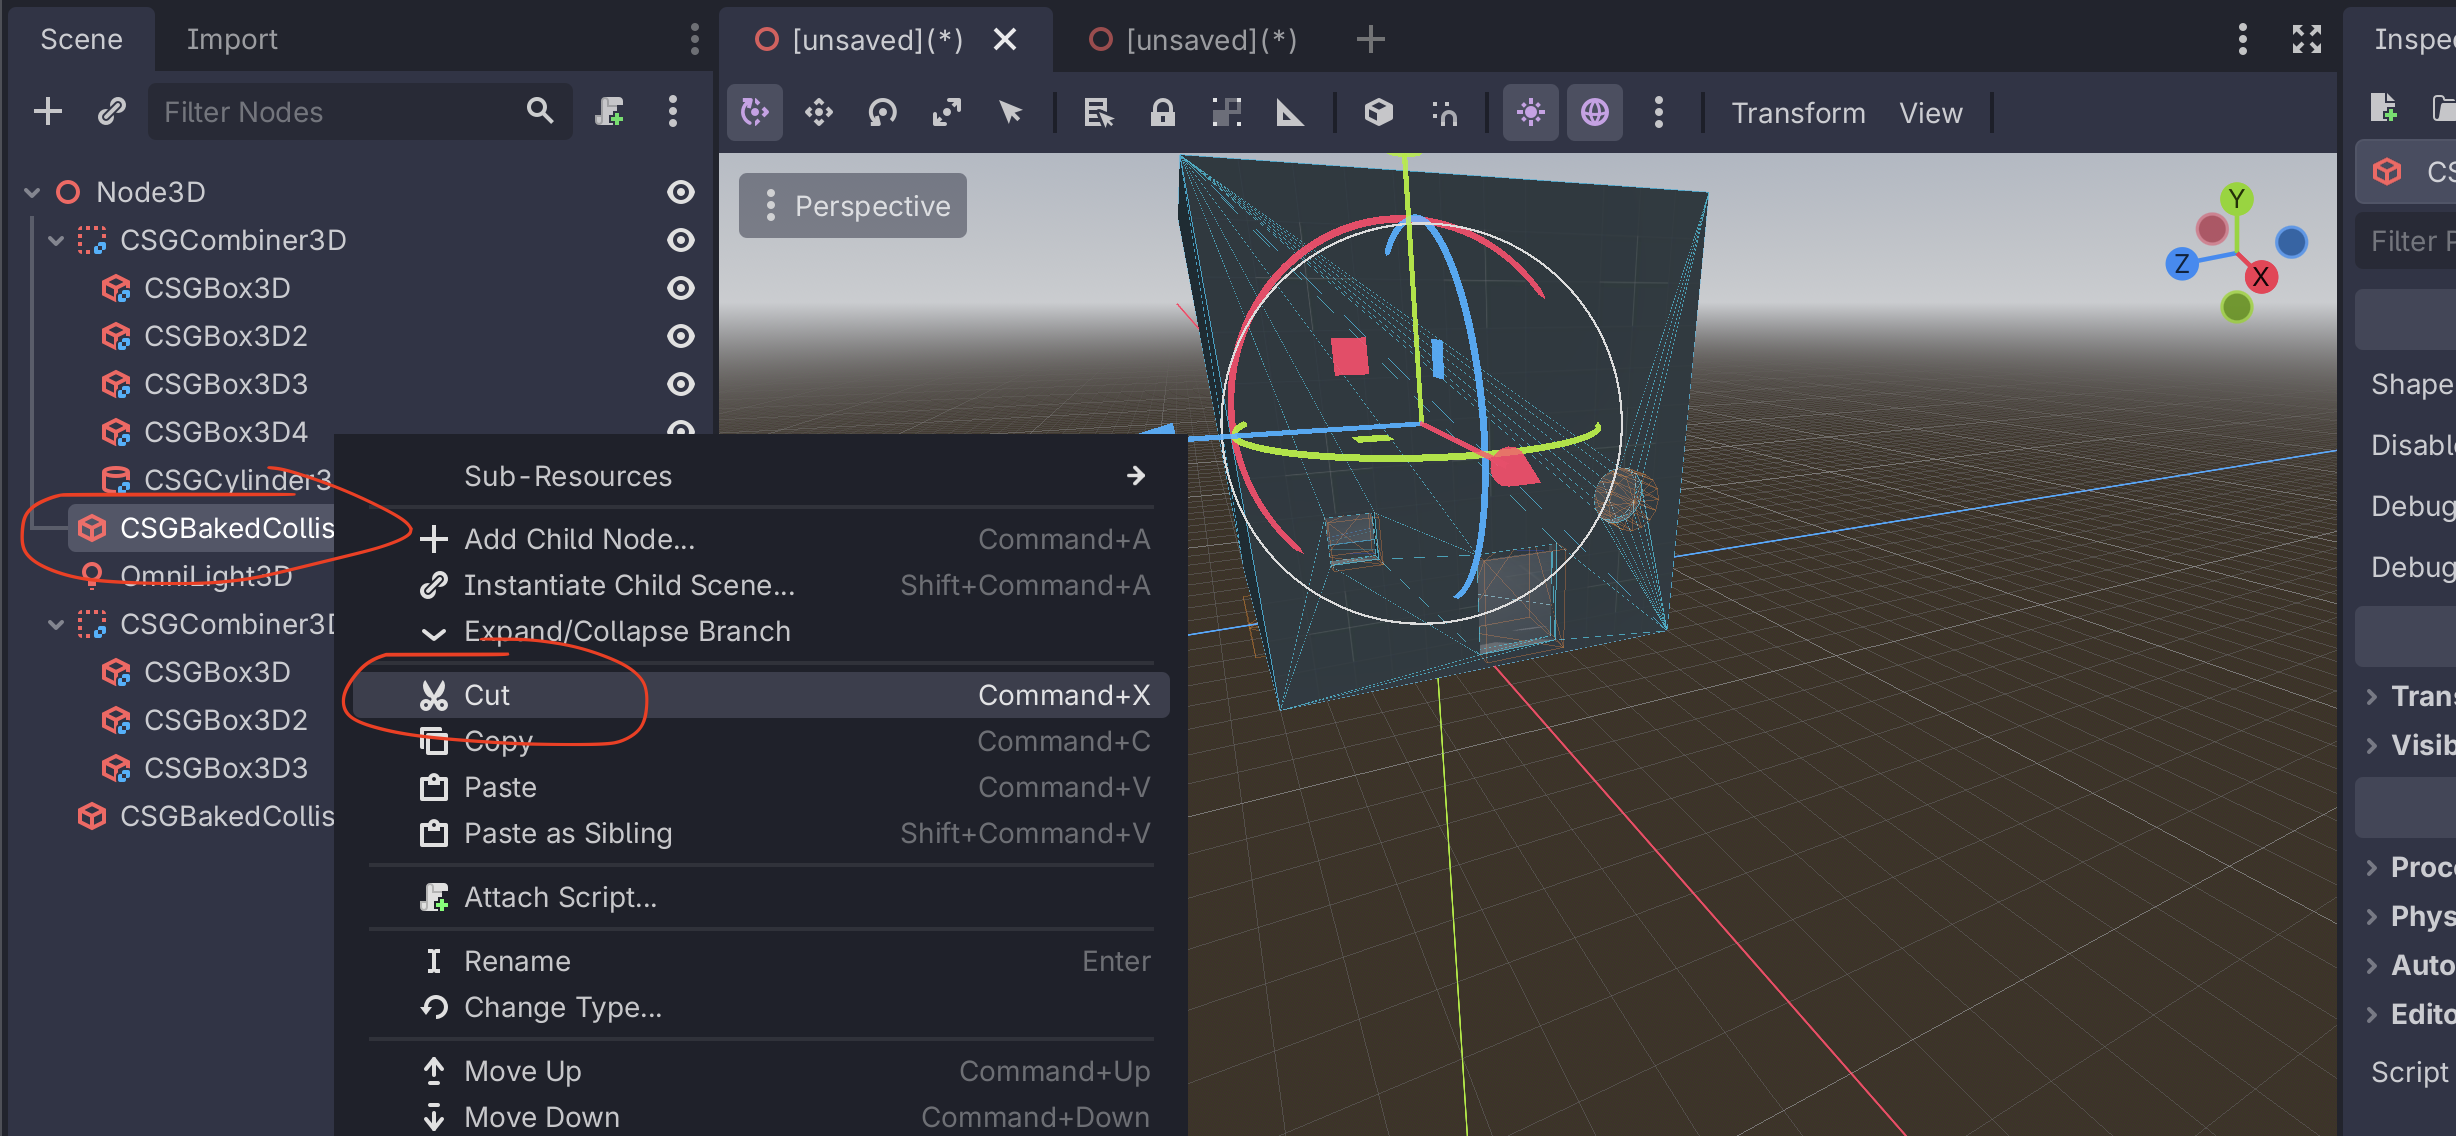Click the instantiate scene link icon
The width and height of the screenshot is (2456, 1136).
111,111
